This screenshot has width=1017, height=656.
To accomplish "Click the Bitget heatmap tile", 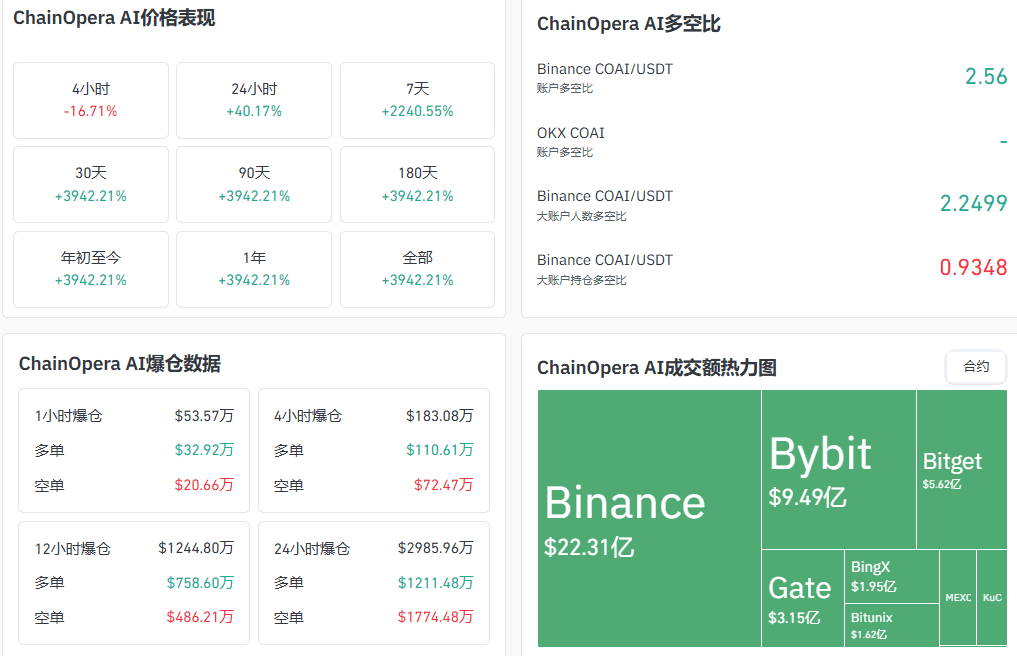I will pyautogui.click(x=961, y=469).
